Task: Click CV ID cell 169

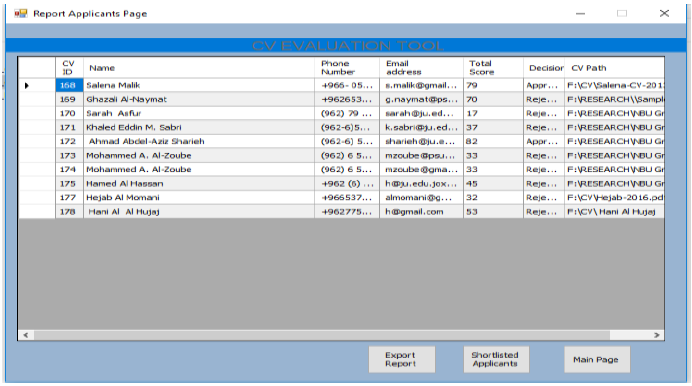Action: coord(69,99)
